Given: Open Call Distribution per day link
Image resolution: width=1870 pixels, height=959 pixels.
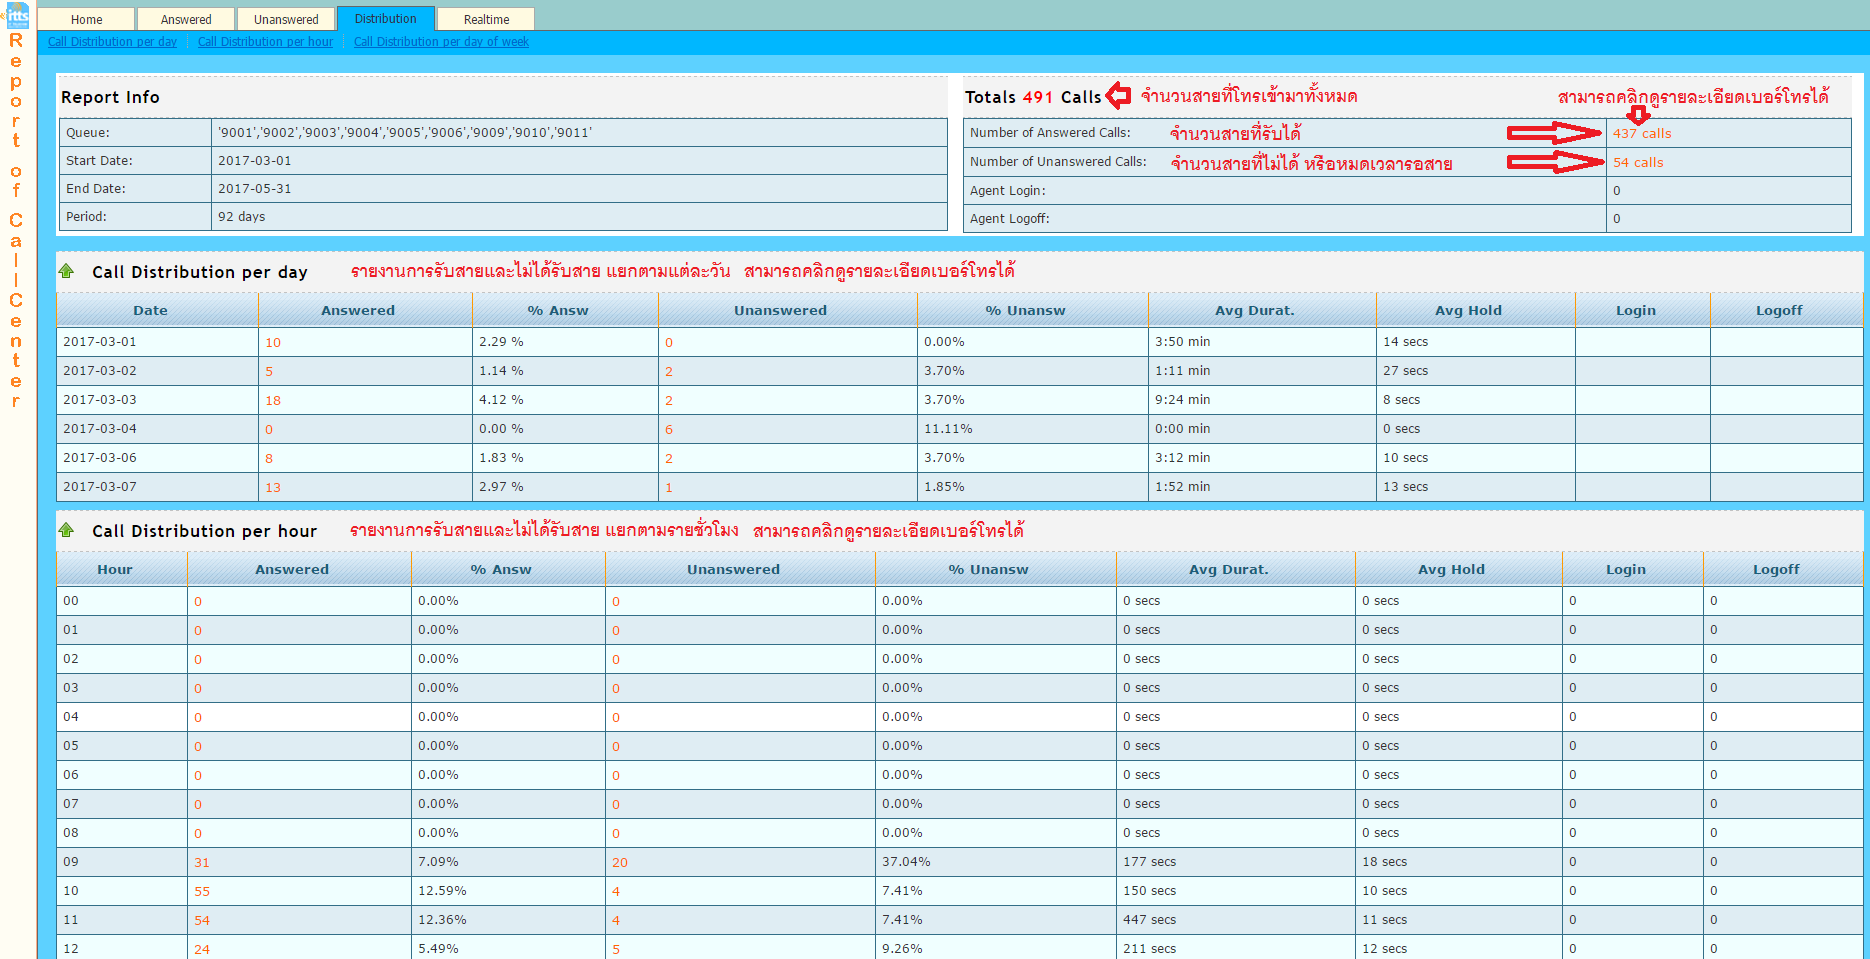Looking at the screenshot, I should (113, 42).
